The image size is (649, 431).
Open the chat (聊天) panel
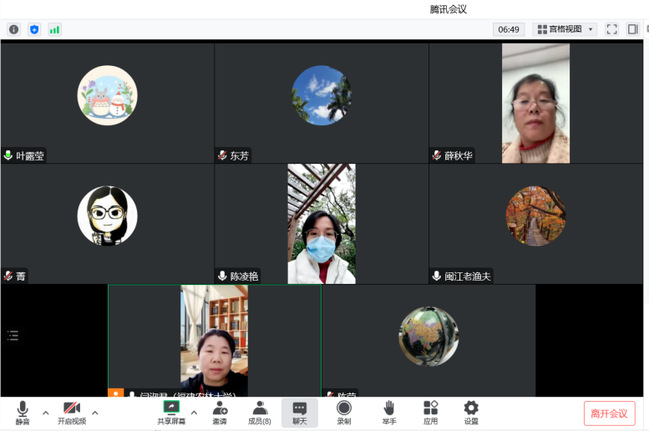tap(299, 412)
